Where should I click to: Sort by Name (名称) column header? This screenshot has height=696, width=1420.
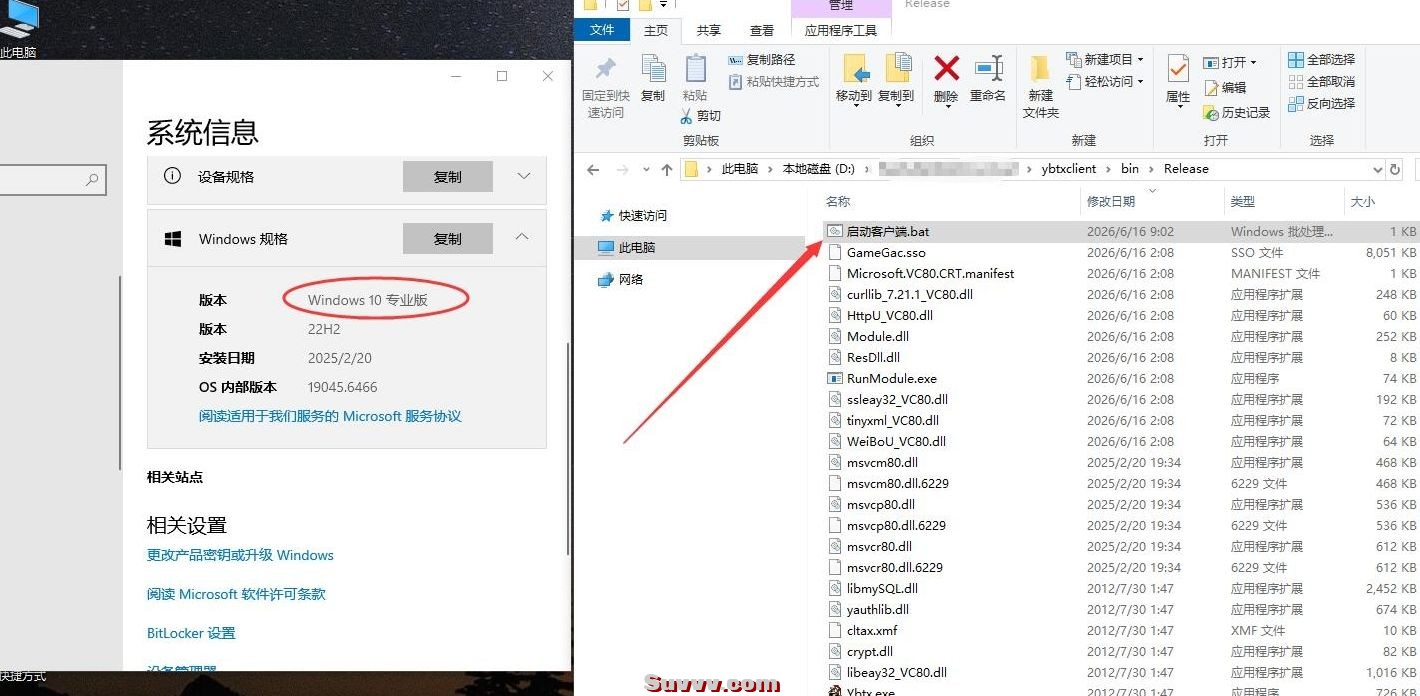pos(838,202)
